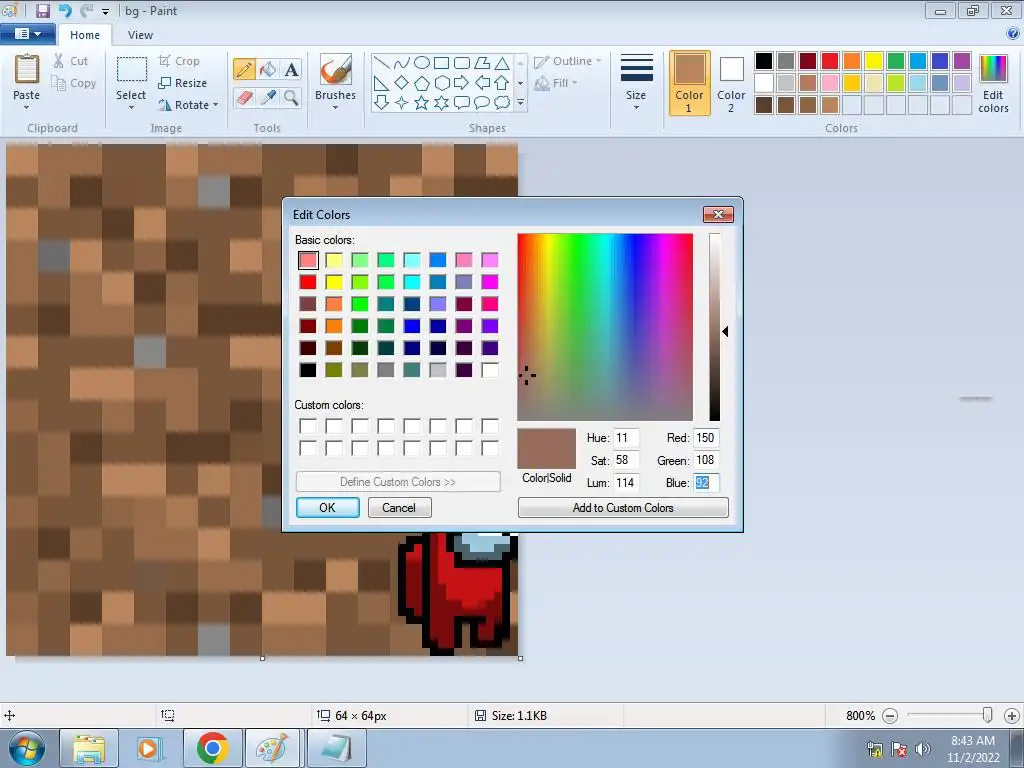
Task: Close the Edit Colors dialog
Action: coord(718,214)
